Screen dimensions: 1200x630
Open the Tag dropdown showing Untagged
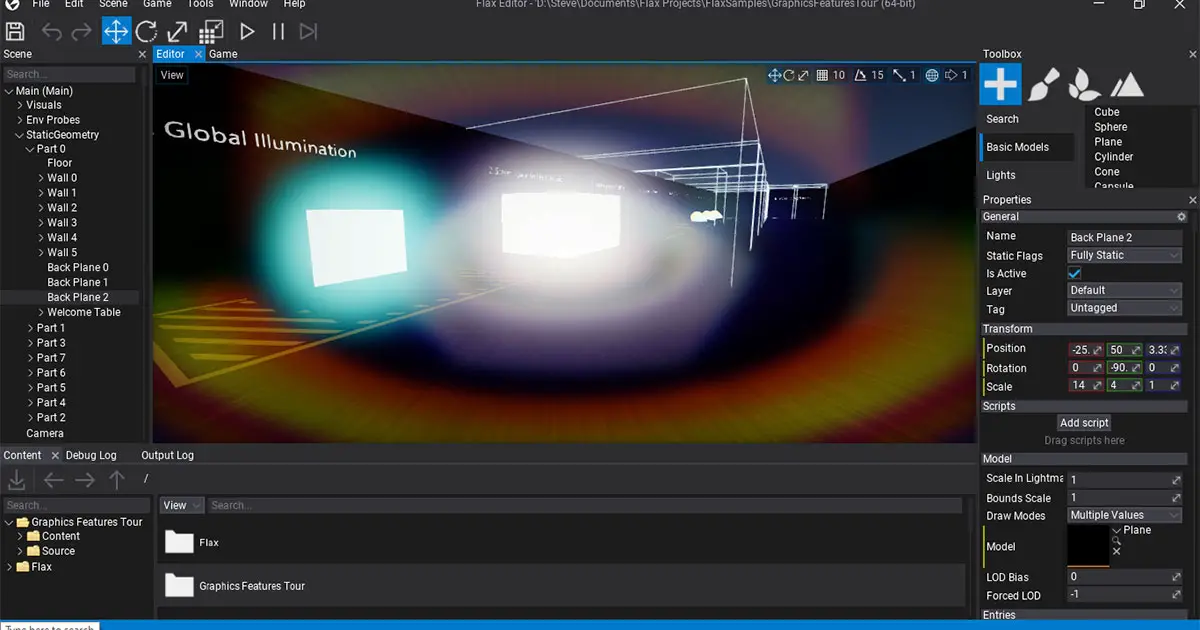(x=1125, y=308)
